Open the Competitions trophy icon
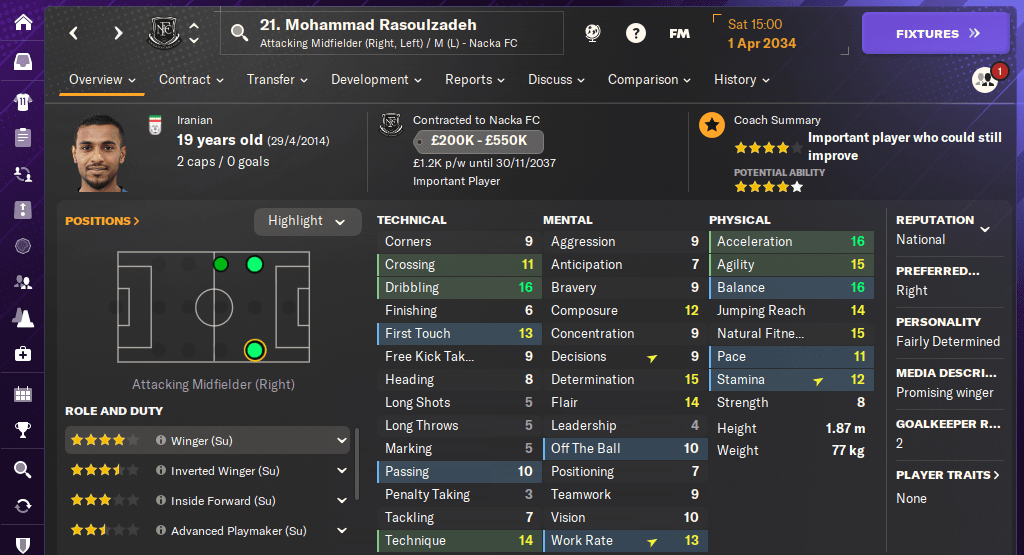1024x555 pixels. click(22, 431)
